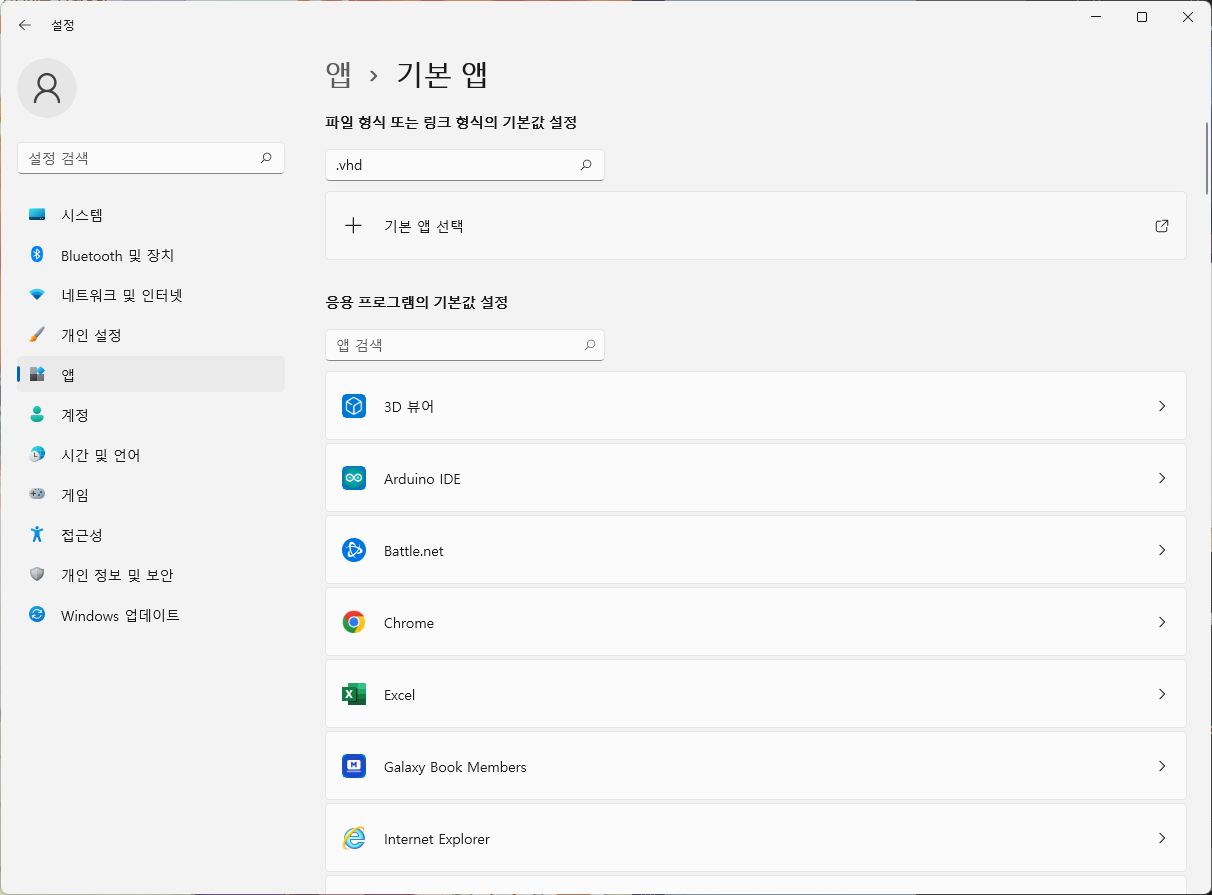Click the network Wi-Fi icon in sidebar
Screen dimensions: 1212x895
tap(37, 295)
